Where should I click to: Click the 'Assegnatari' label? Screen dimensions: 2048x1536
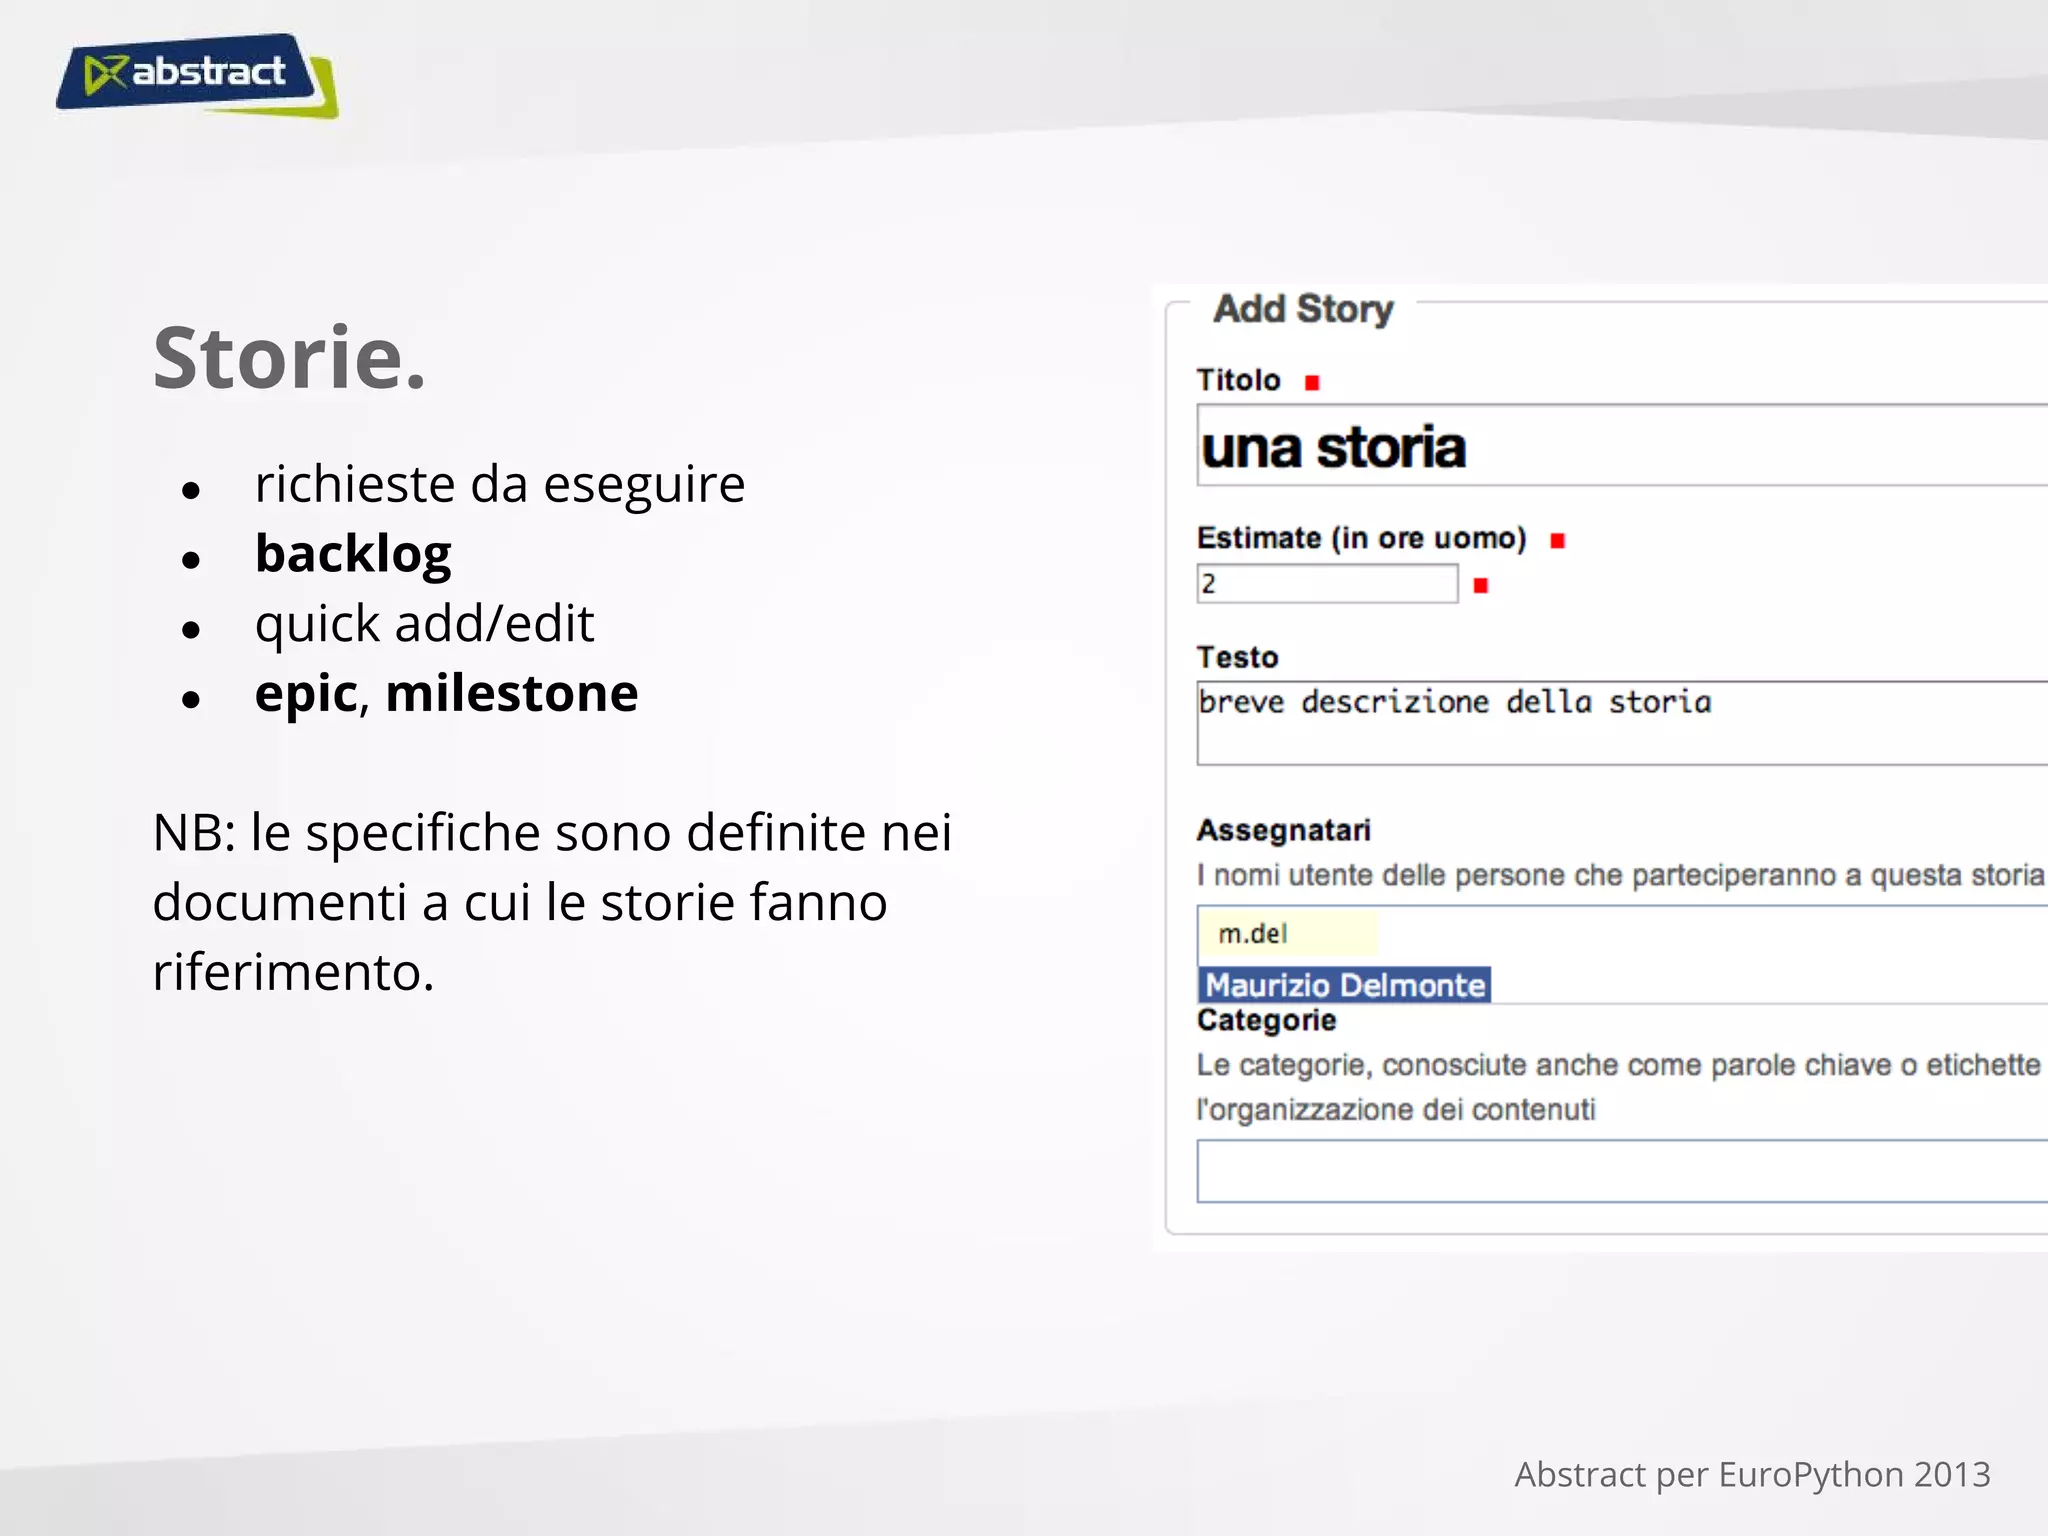coord(1283,830)
